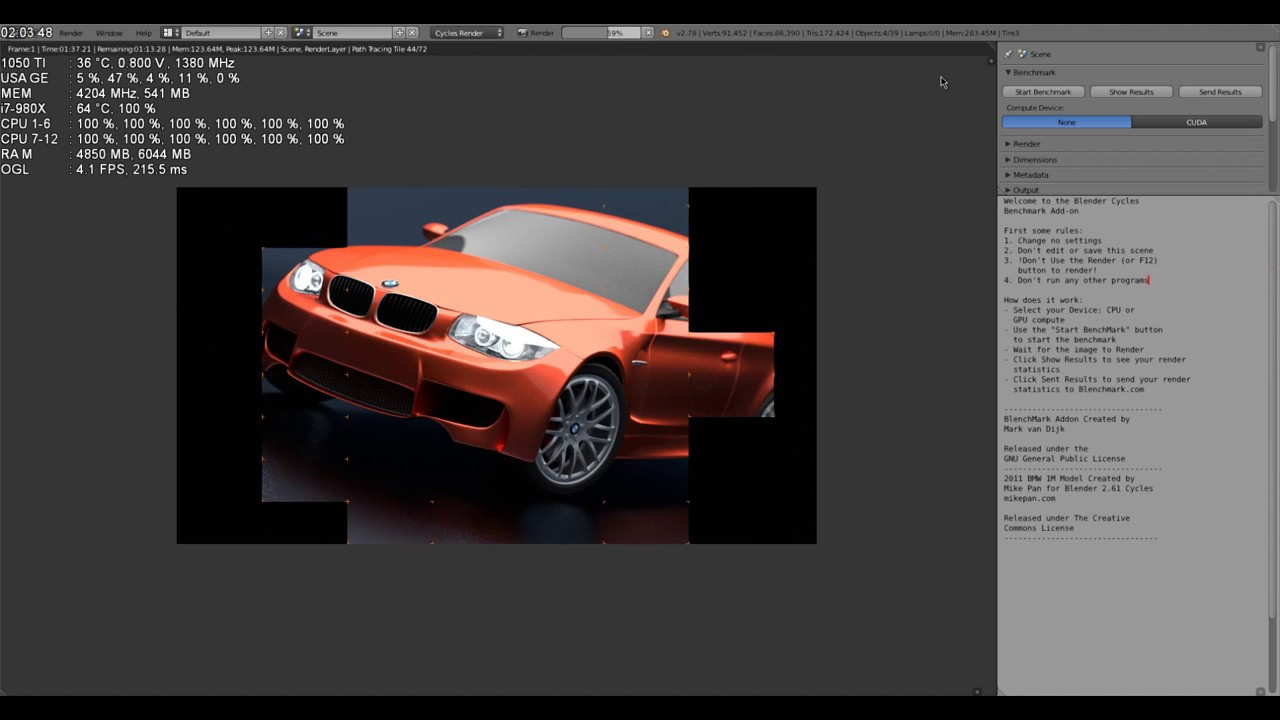Click the 'i7-980X' overlay label
The width and height of the screenshot is (1280, 720).
click(x=23, y=109)
